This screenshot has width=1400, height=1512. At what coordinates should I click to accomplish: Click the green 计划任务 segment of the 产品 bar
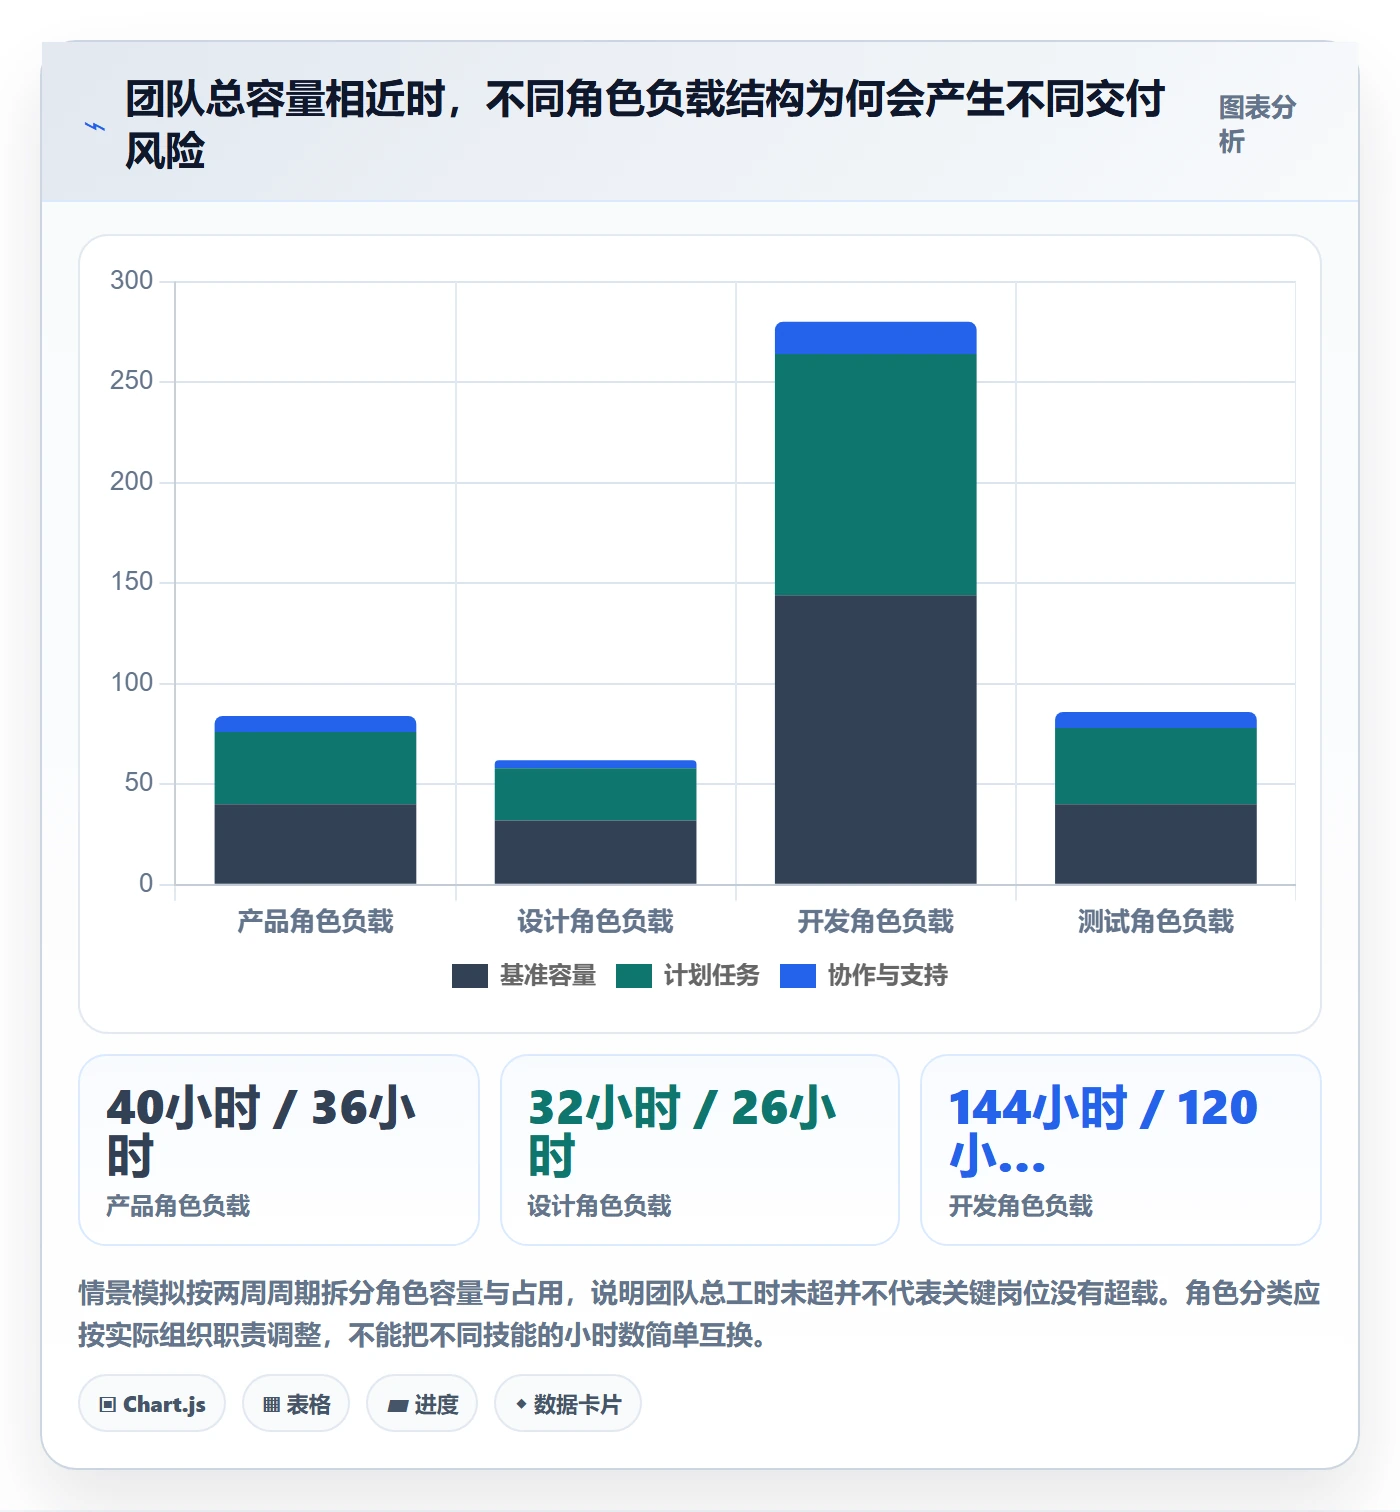coord(315,768)
